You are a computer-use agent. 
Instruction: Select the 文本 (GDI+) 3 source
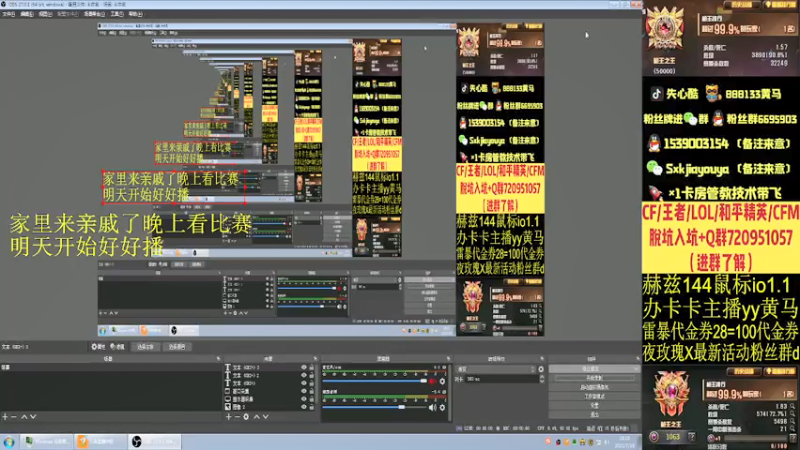click(270, 367)
